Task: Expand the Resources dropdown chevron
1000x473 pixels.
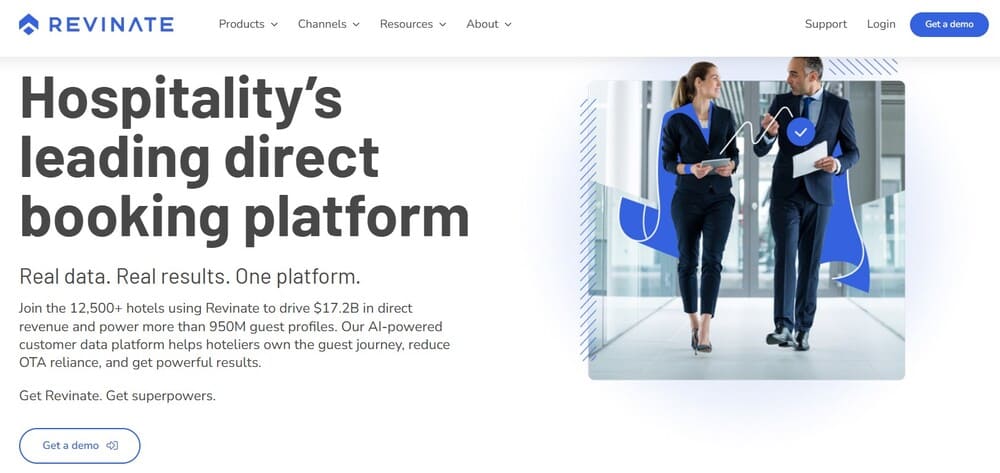Action: (x=443, y=25)
